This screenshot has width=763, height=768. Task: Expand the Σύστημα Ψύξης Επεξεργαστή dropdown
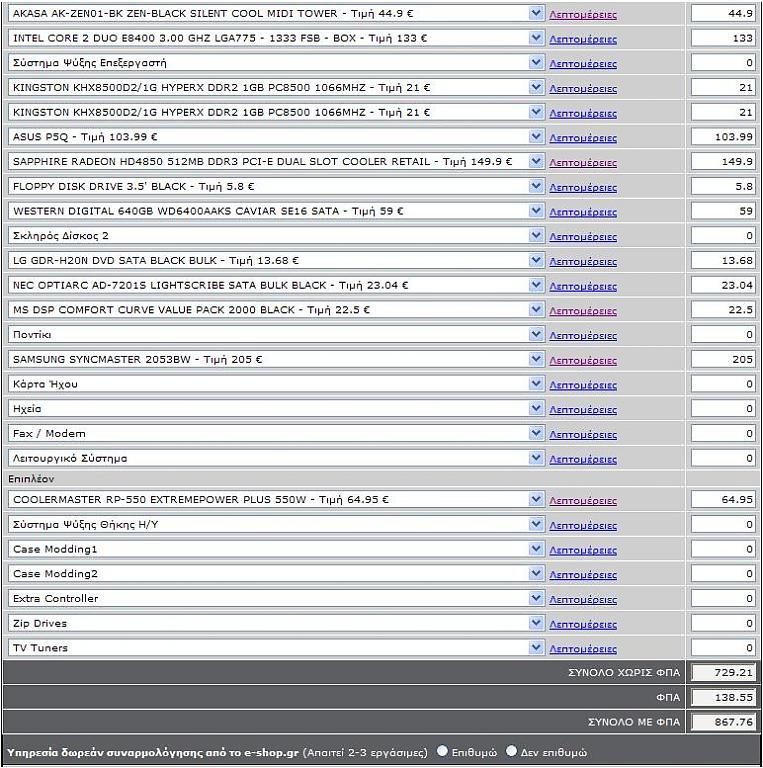pyautogui.click(x=276, y=63)
